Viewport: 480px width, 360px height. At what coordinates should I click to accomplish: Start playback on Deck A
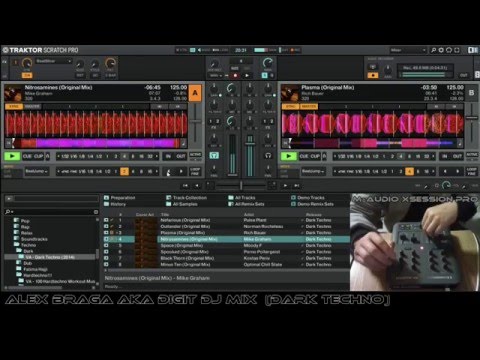click(x=12, y=156)
